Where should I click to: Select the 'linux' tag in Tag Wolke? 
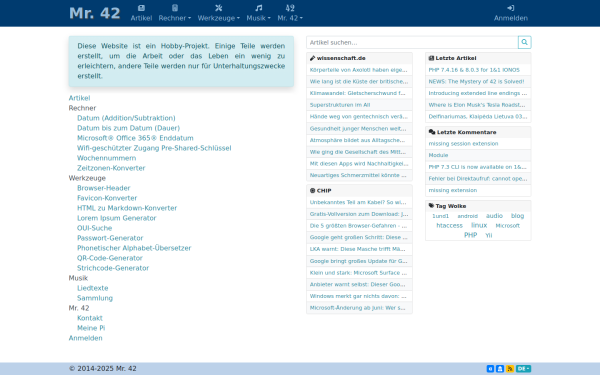(479, 225)
